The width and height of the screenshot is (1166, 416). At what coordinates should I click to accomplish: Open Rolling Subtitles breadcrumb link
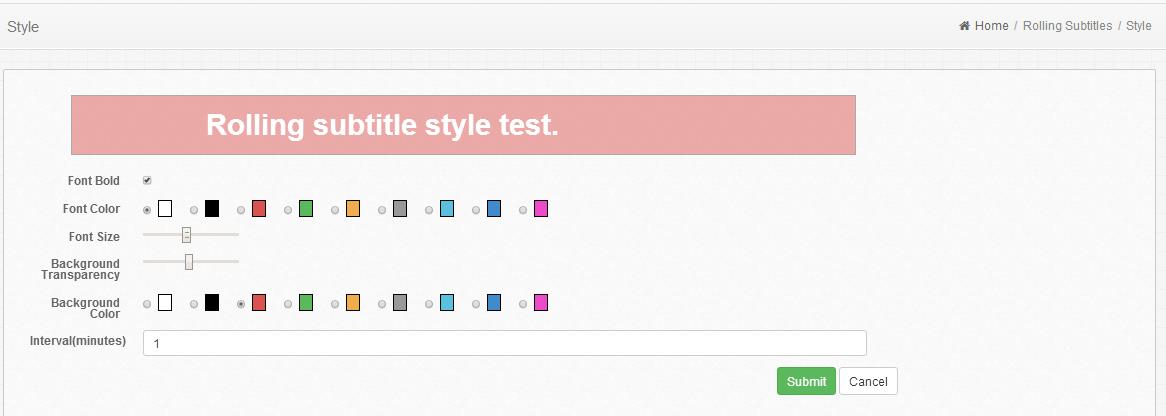pos(1067,26)
